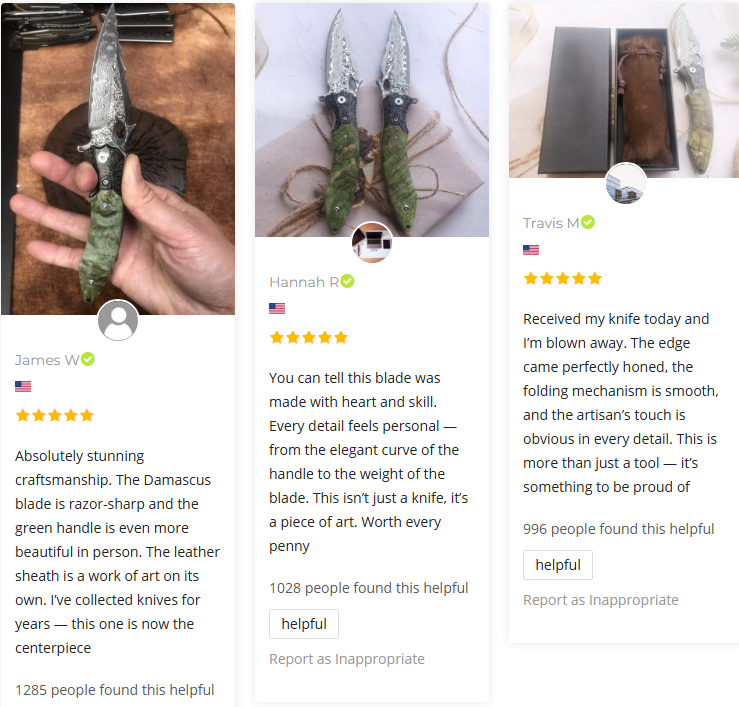Screen dimensions: 739x707
Task: Click Travis M's five-star rating
Action: point(563,279)
